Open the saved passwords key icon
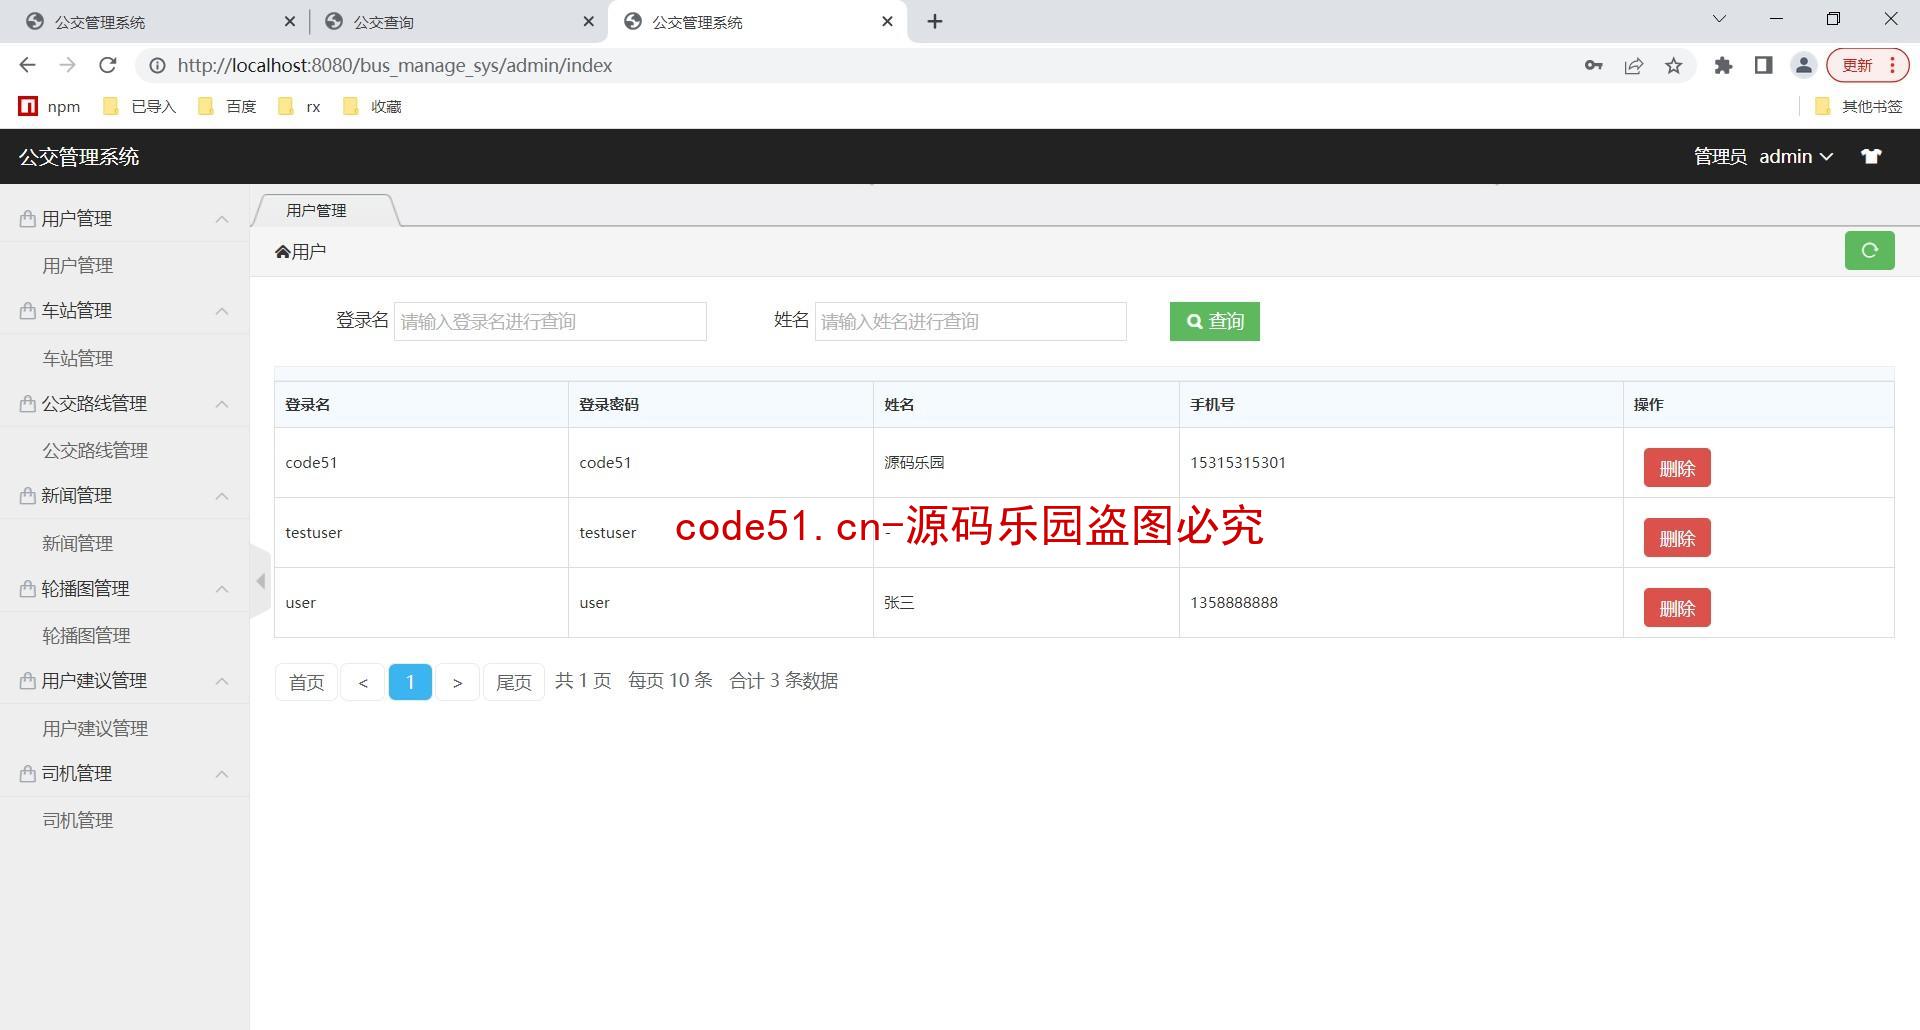The width and height of the screenshot is (1920, 1030). [x=1593, y=65]
